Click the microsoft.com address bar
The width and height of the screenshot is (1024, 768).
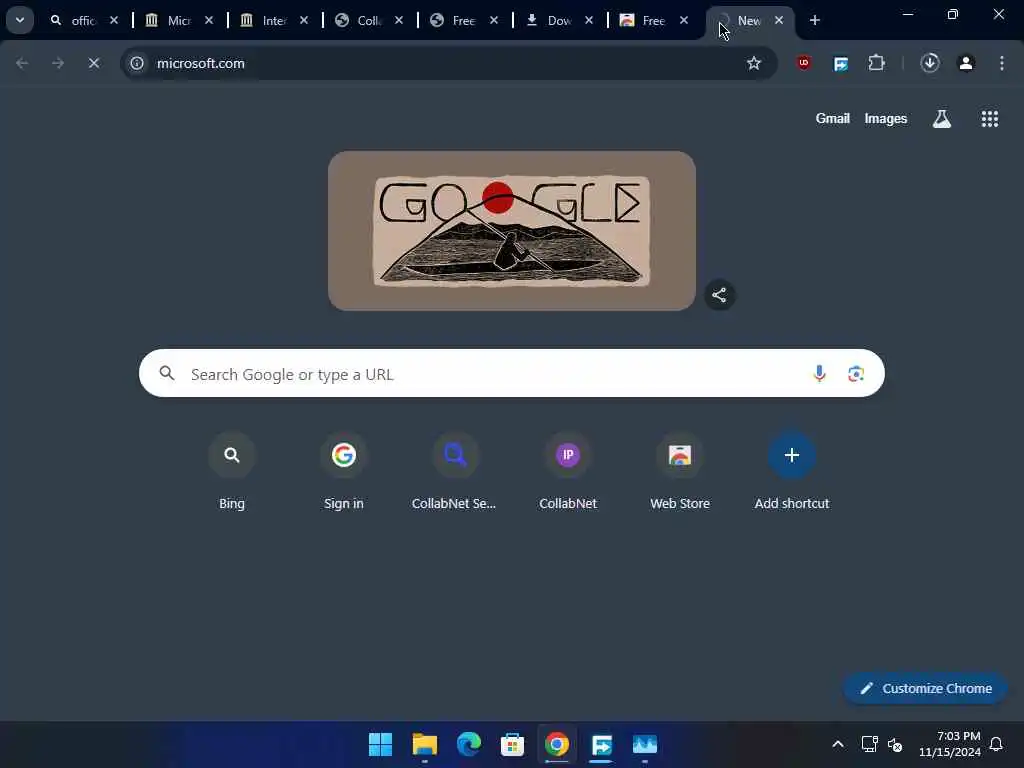coord(448,63)
